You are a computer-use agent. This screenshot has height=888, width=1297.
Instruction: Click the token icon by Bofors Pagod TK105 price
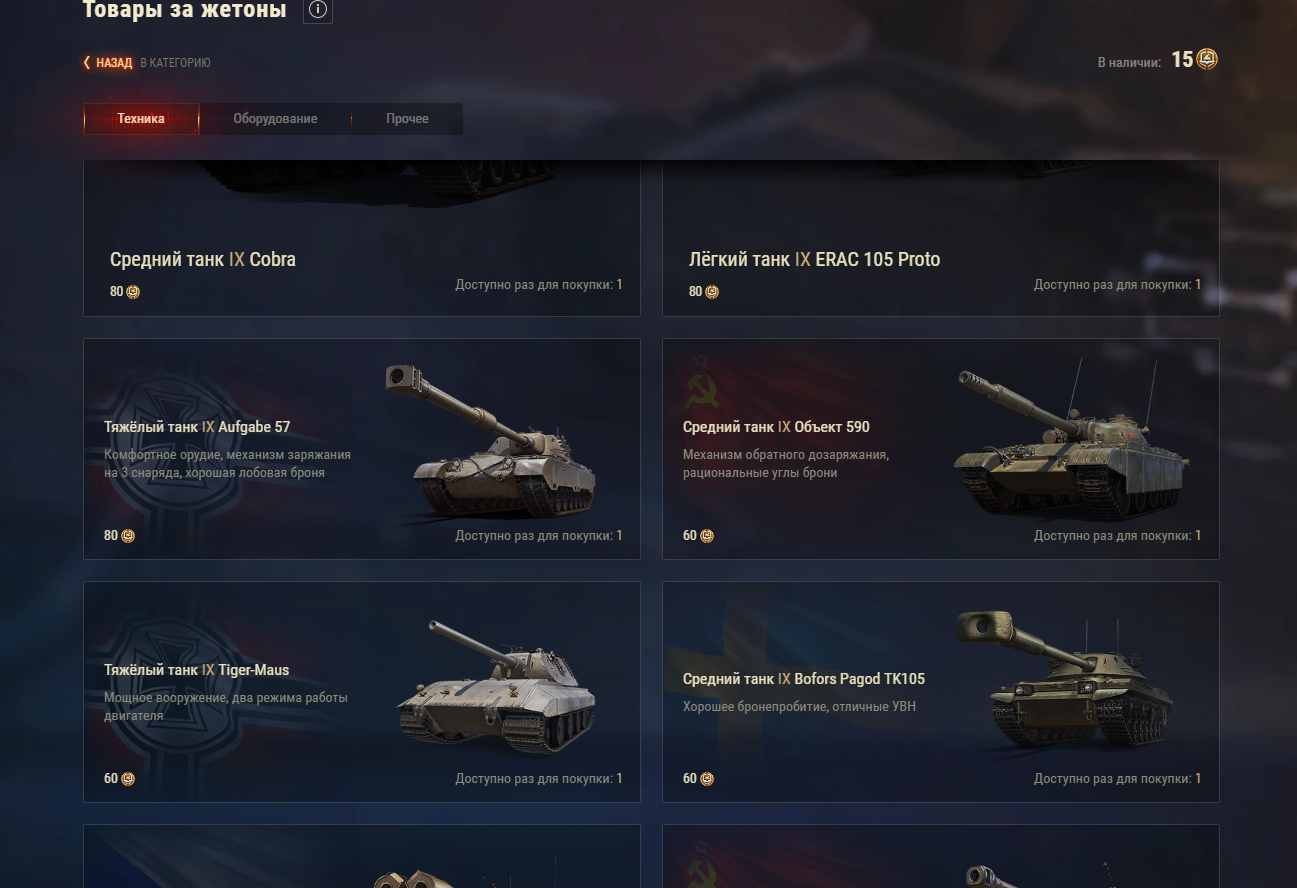coord(707,779)
